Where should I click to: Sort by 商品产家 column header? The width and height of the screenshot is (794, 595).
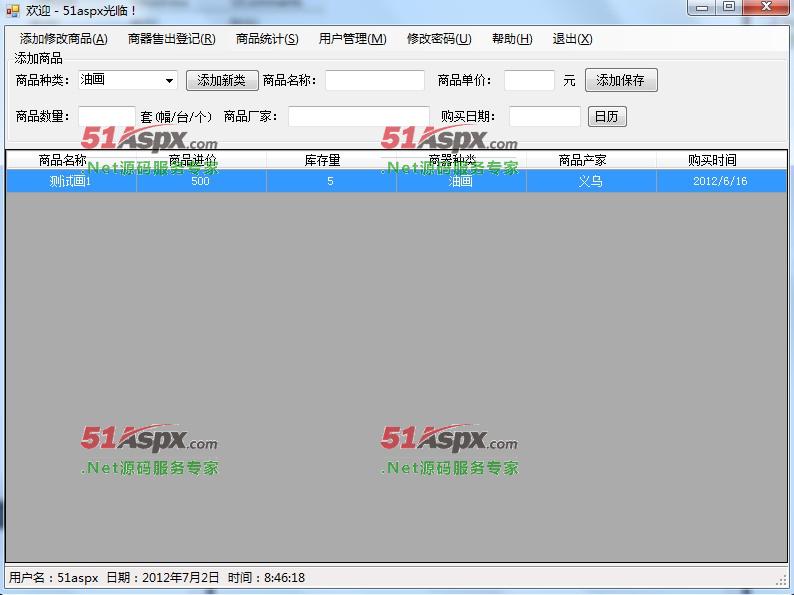pos(591,160)
